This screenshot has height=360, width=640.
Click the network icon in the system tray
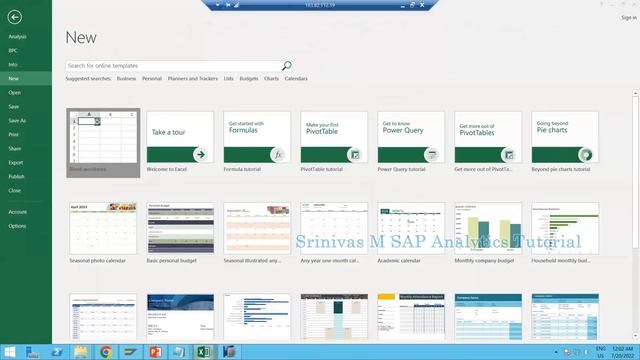pyautogui.click(x=576, y=352)
